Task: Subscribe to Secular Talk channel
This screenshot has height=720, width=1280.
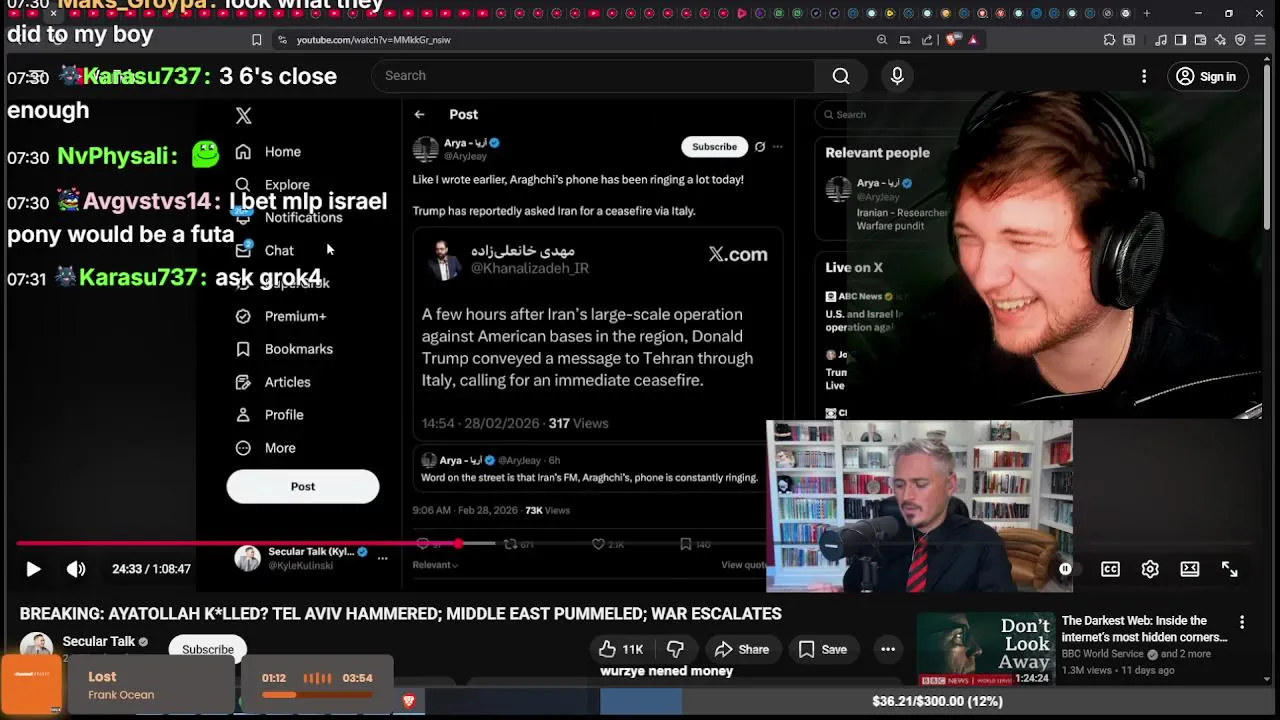Action: point(208,649)
